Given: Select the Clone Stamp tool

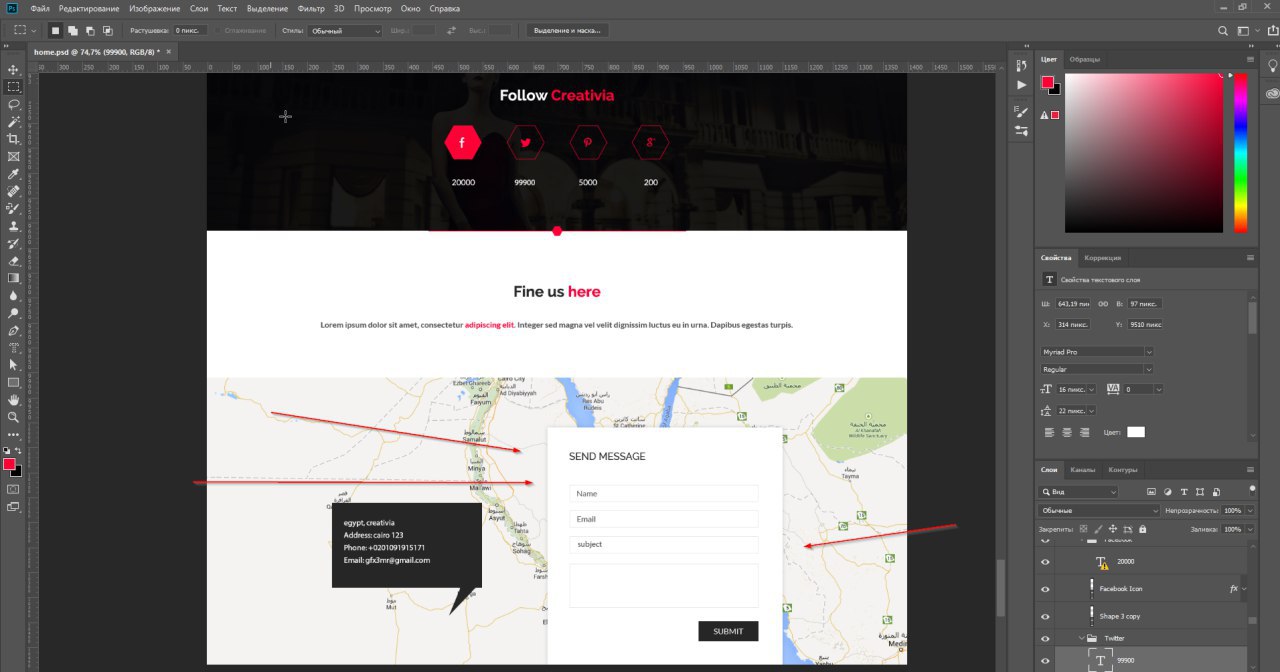Looking at the screenshot, I should tap(13, 226).
